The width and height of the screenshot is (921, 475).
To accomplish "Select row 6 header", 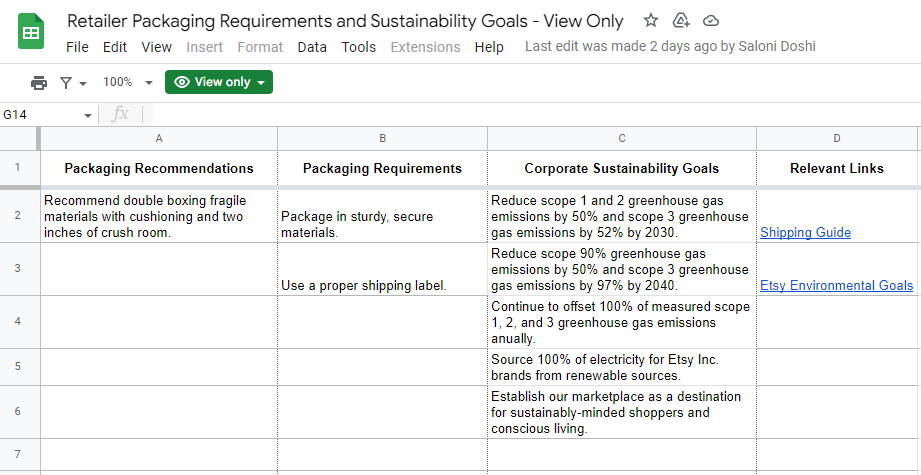I will [x=18, y=412].
